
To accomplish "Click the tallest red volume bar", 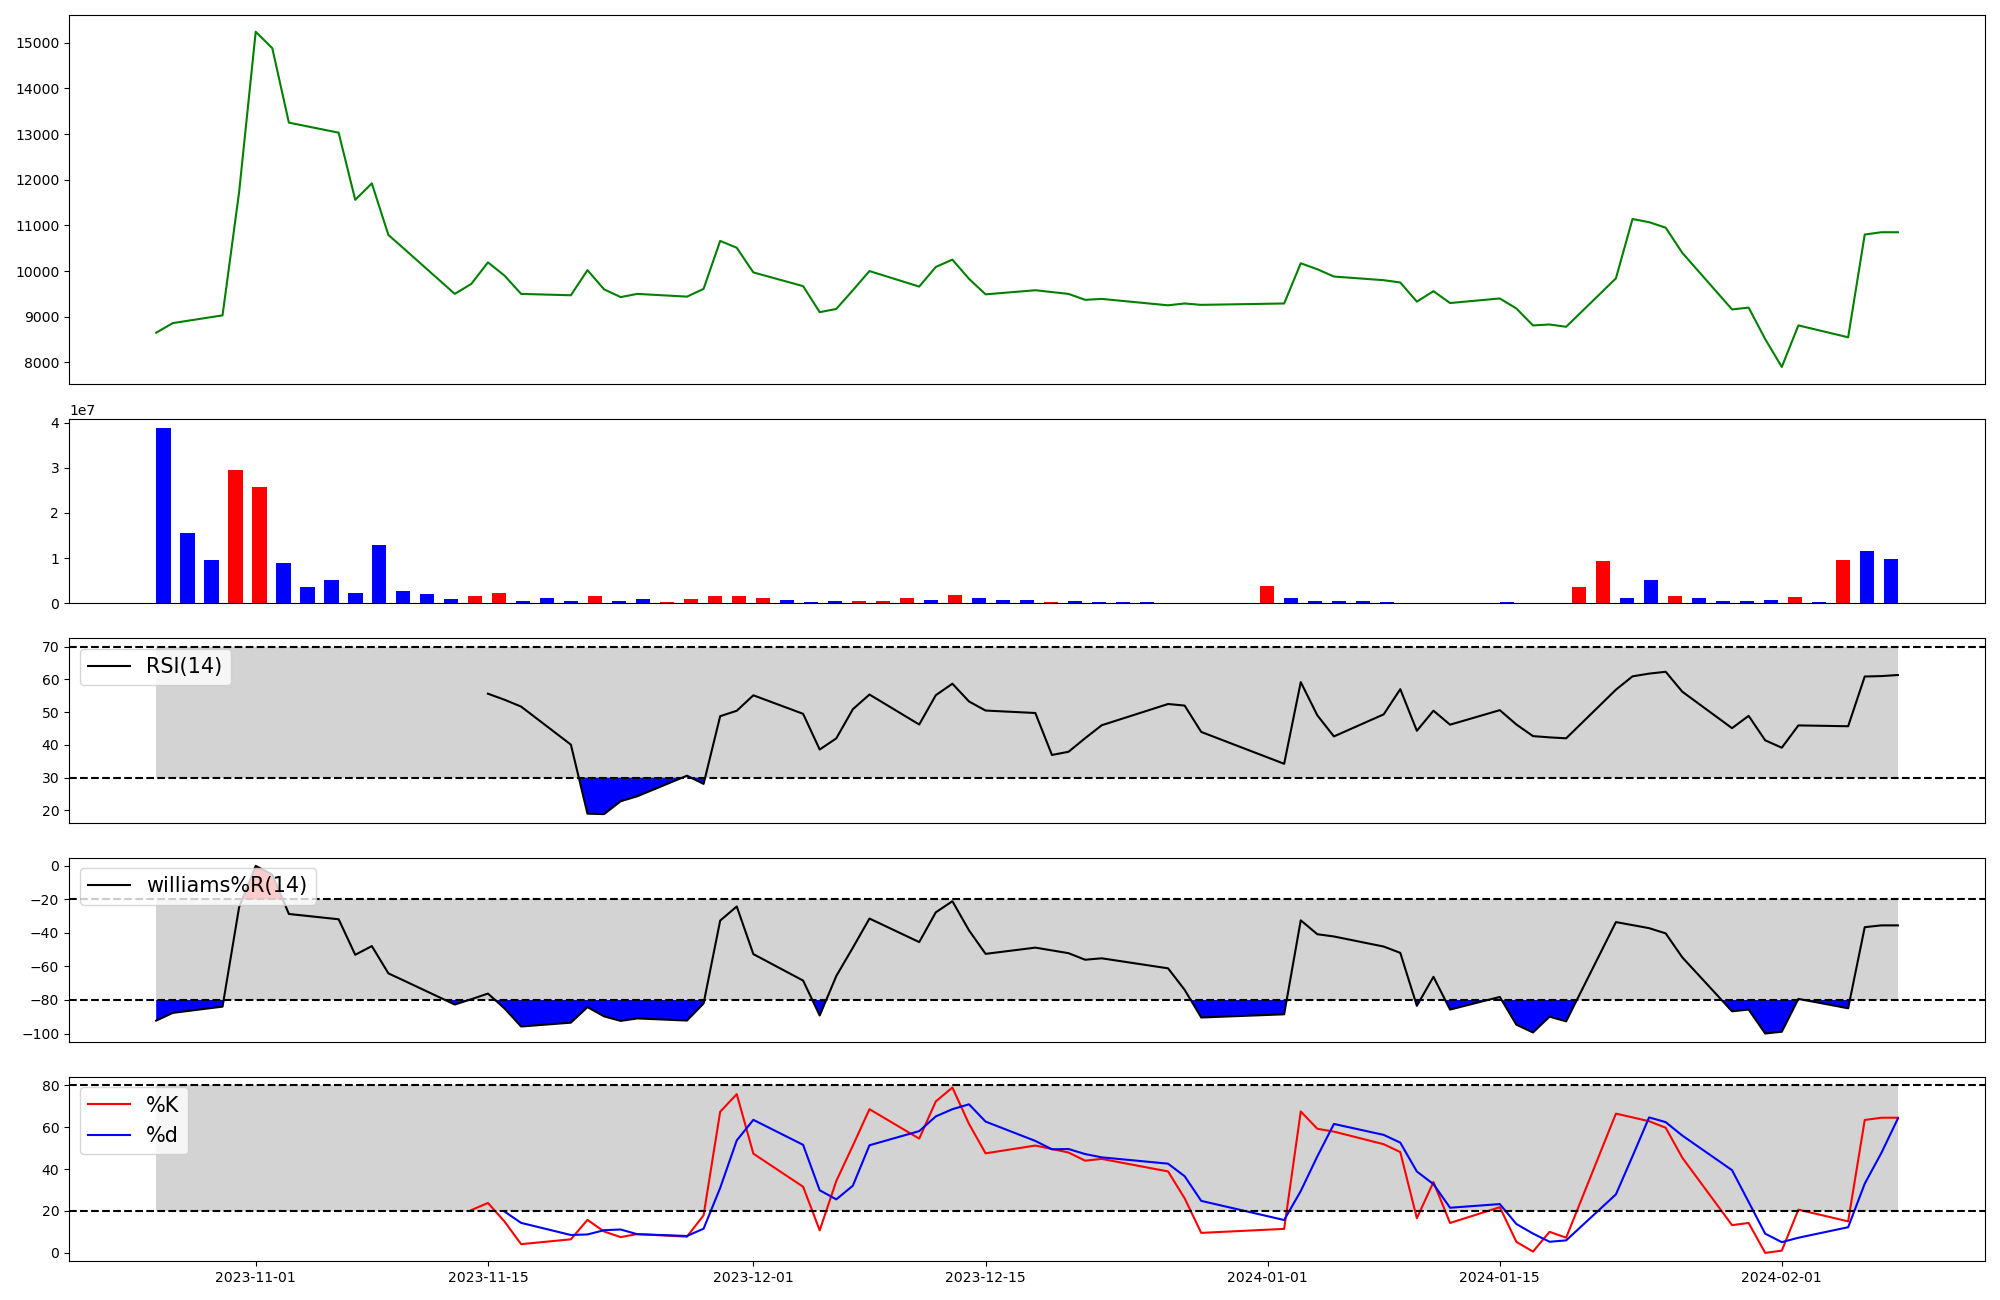I will 235,536.
